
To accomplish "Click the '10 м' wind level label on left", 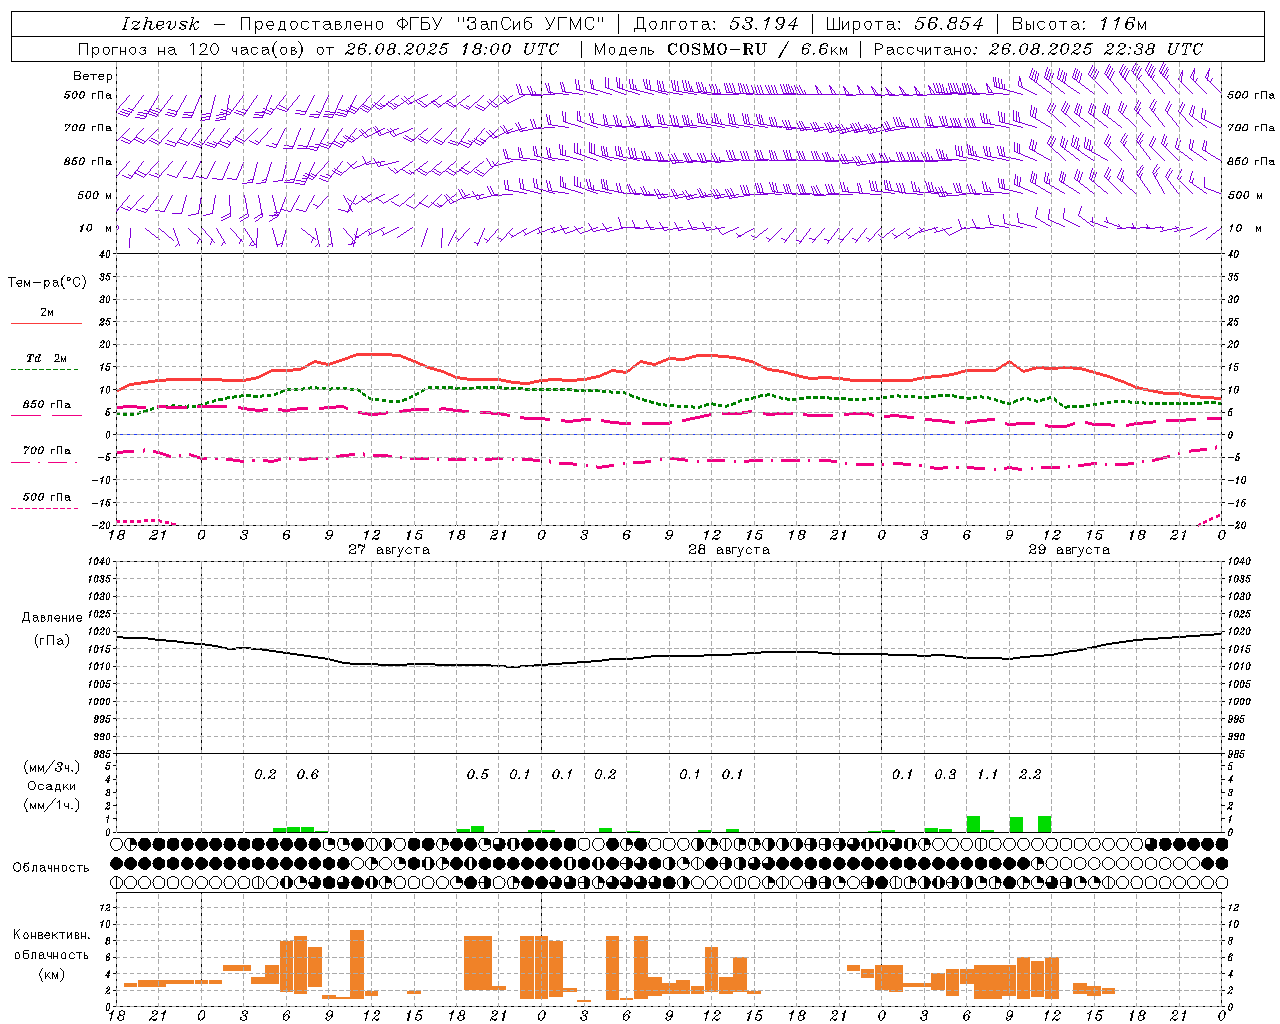I will coord(97,228).
